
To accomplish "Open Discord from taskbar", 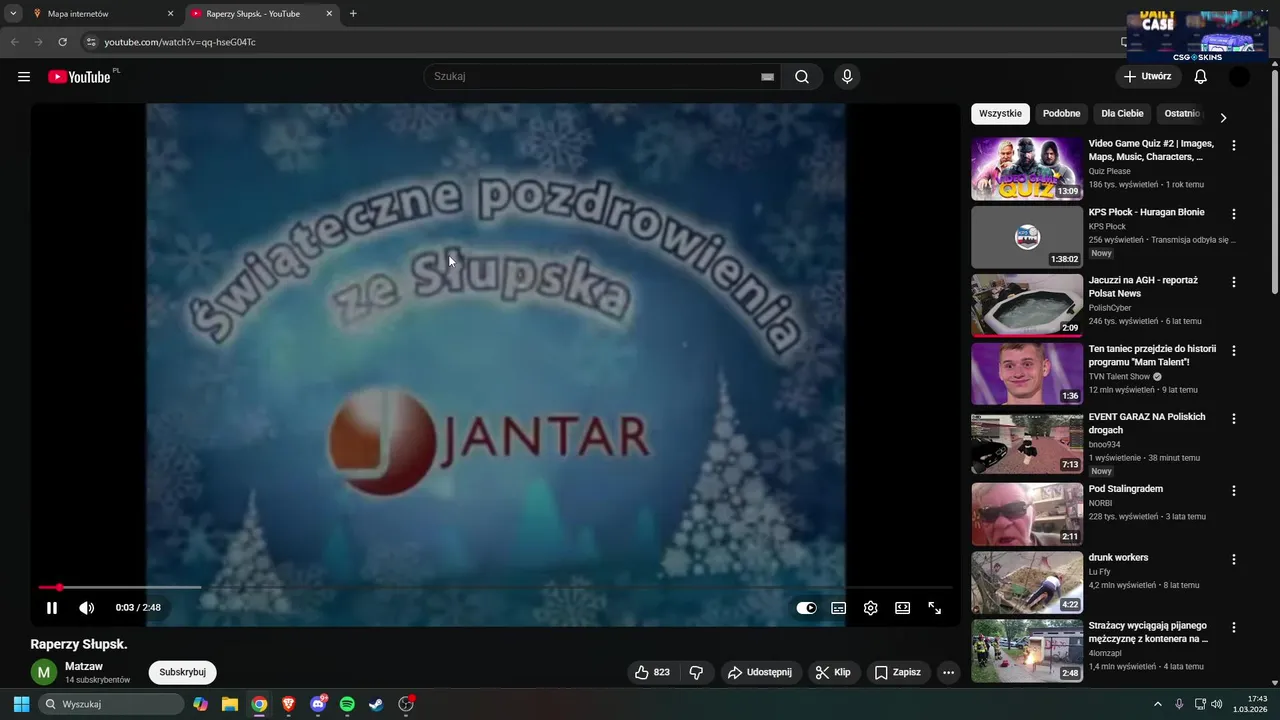I will 318,704.
